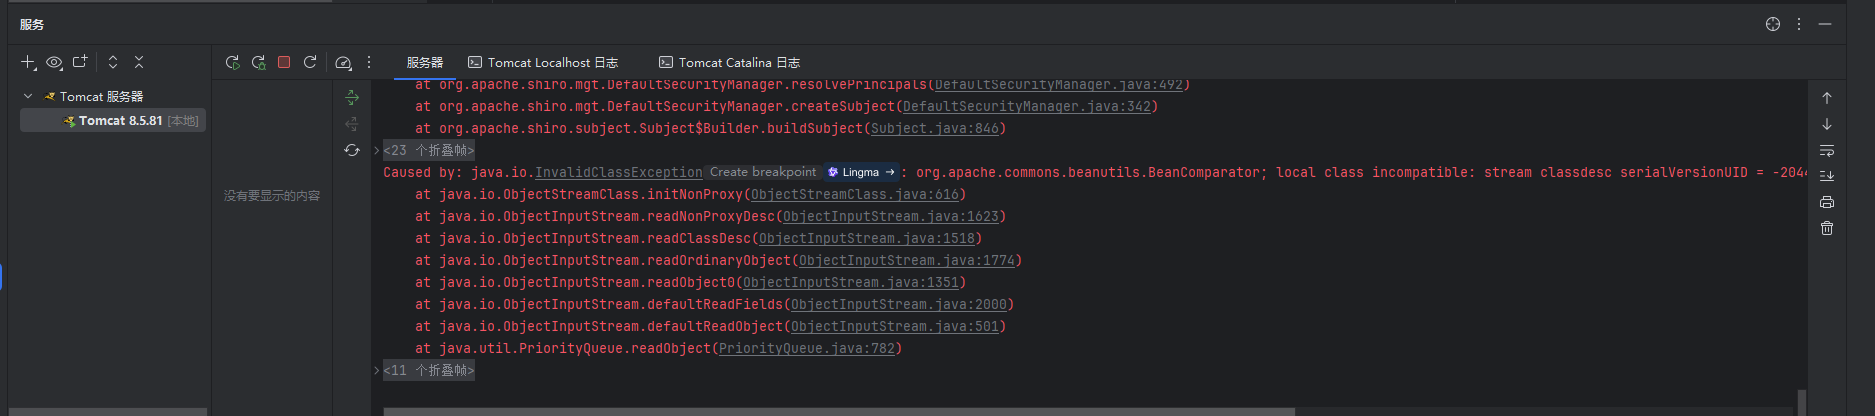Open the PriorityQueue.java:782 source link
The width and height of the screenshot is (1875, 416).
(806, 348)
